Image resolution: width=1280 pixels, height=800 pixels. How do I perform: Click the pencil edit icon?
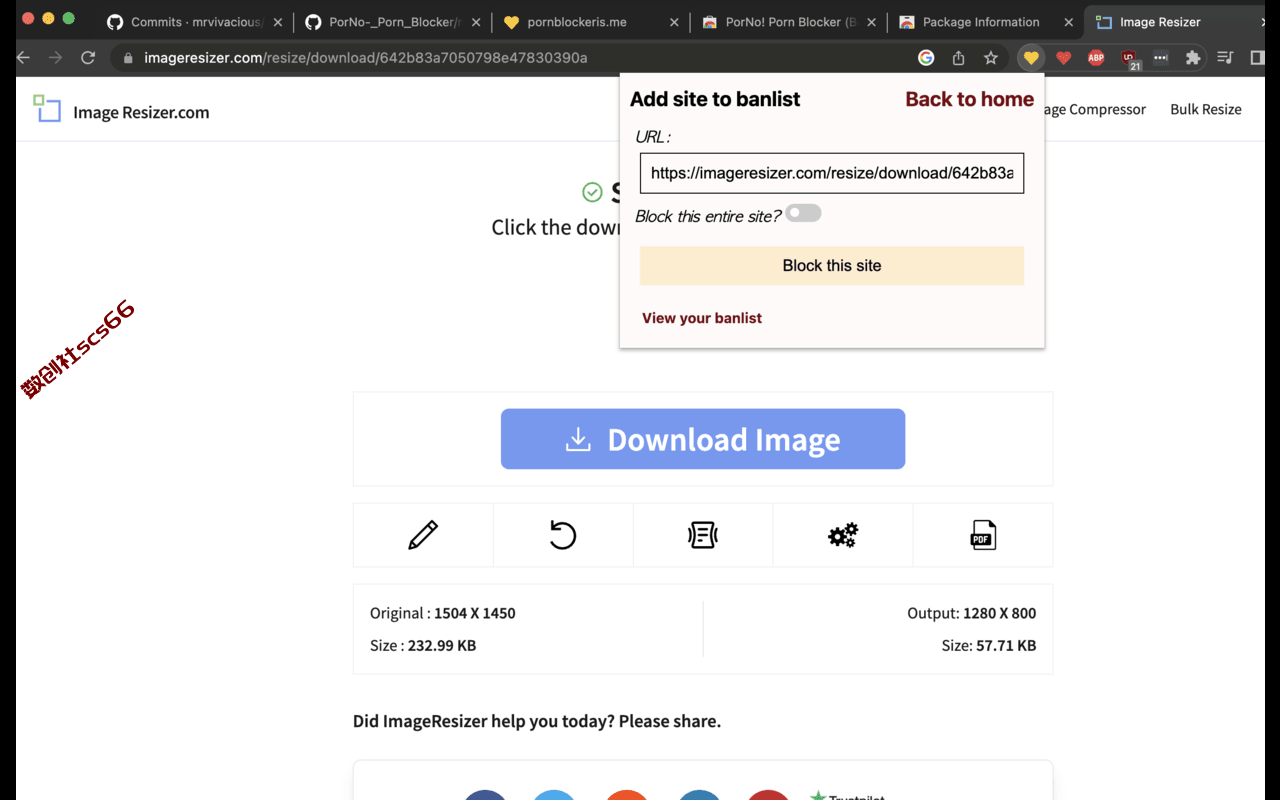(423, 535)
